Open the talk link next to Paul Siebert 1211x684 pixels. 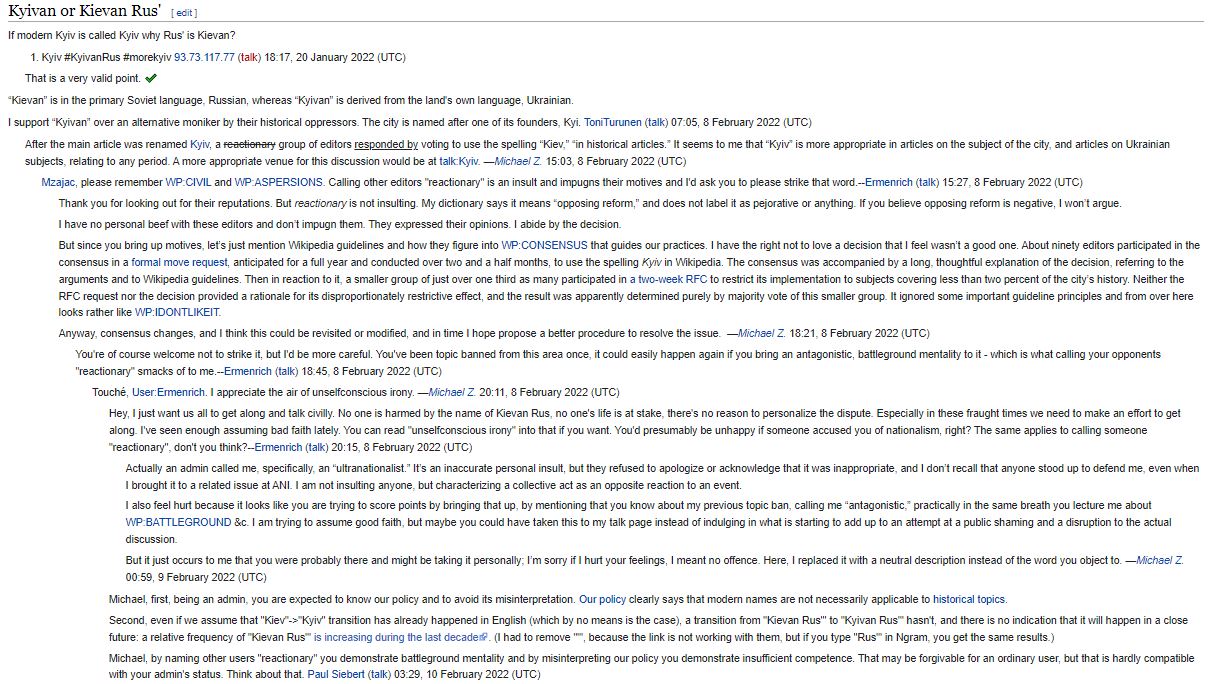[380, 674]
